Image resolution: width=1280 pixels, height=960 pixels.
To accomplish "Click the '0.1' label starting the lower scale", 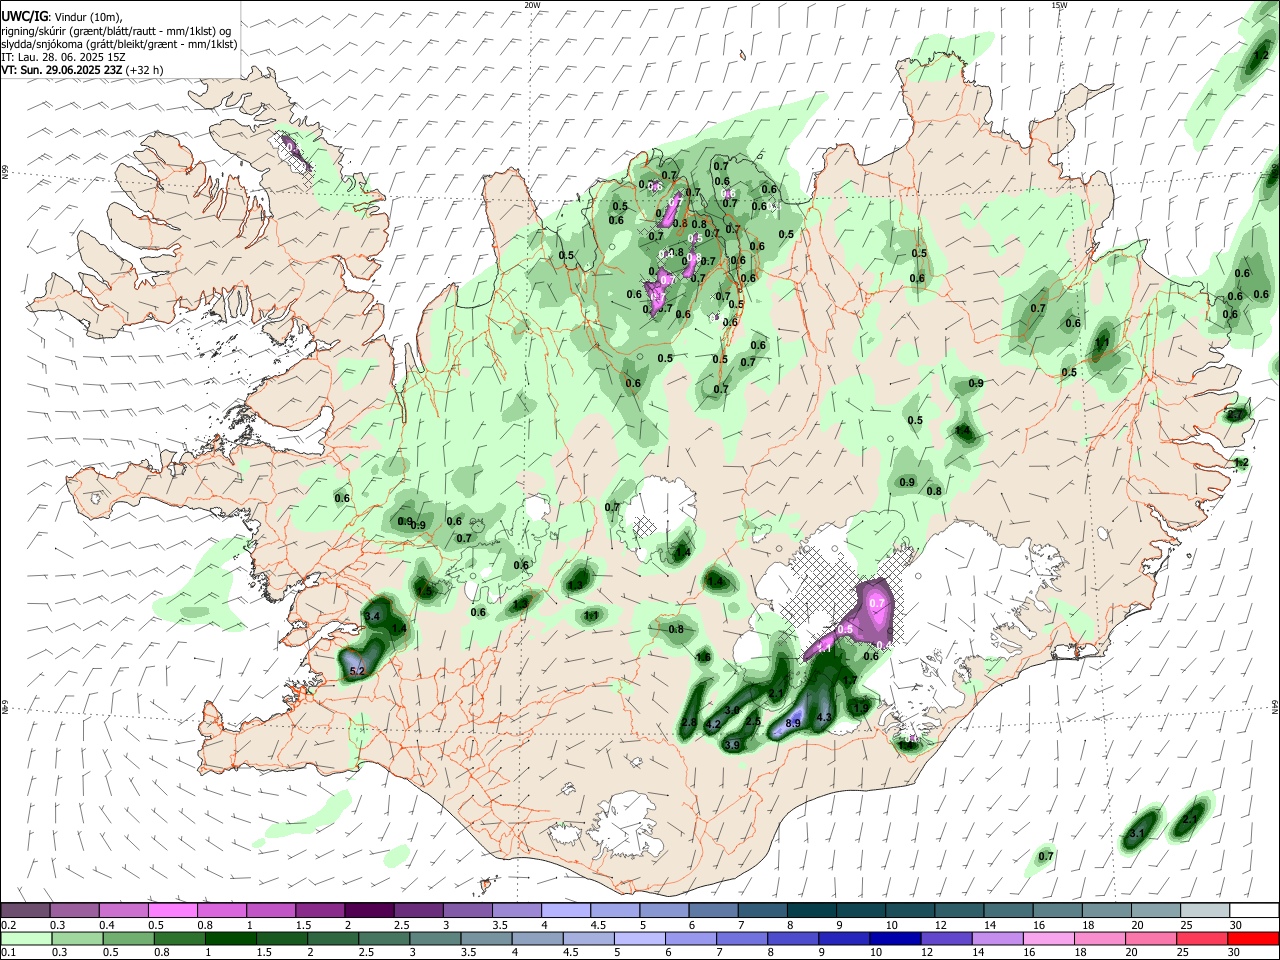I will (x=9, y=953).
